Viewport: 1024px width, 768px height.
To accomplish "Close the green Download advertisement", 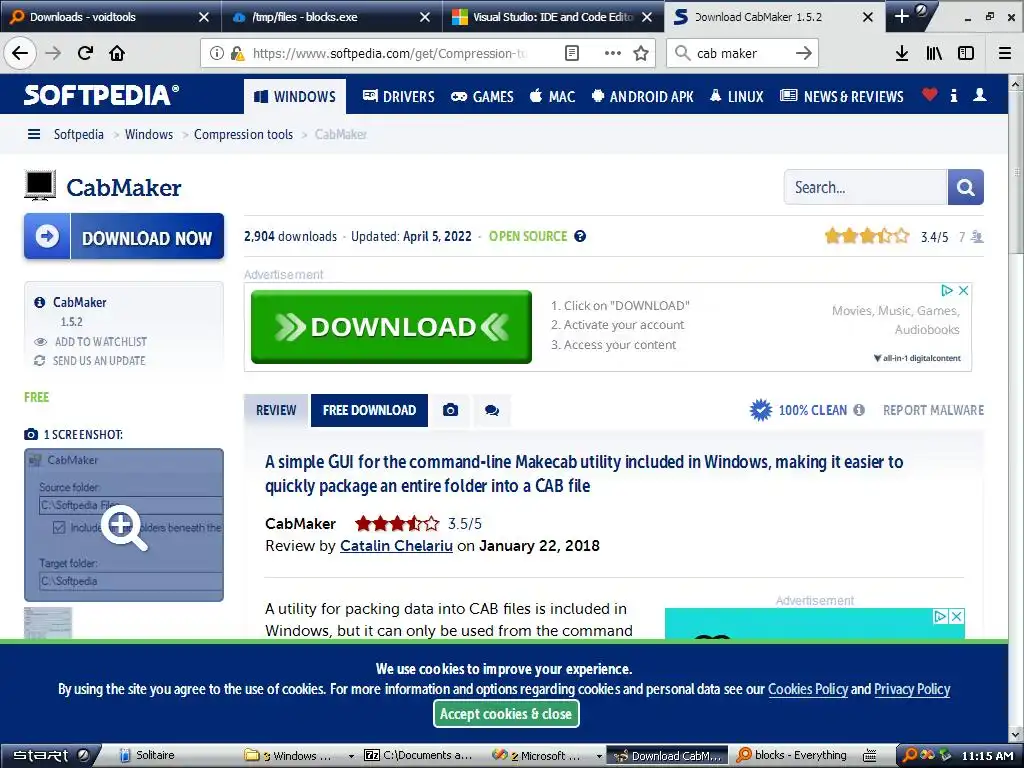I will pos(963,290).
